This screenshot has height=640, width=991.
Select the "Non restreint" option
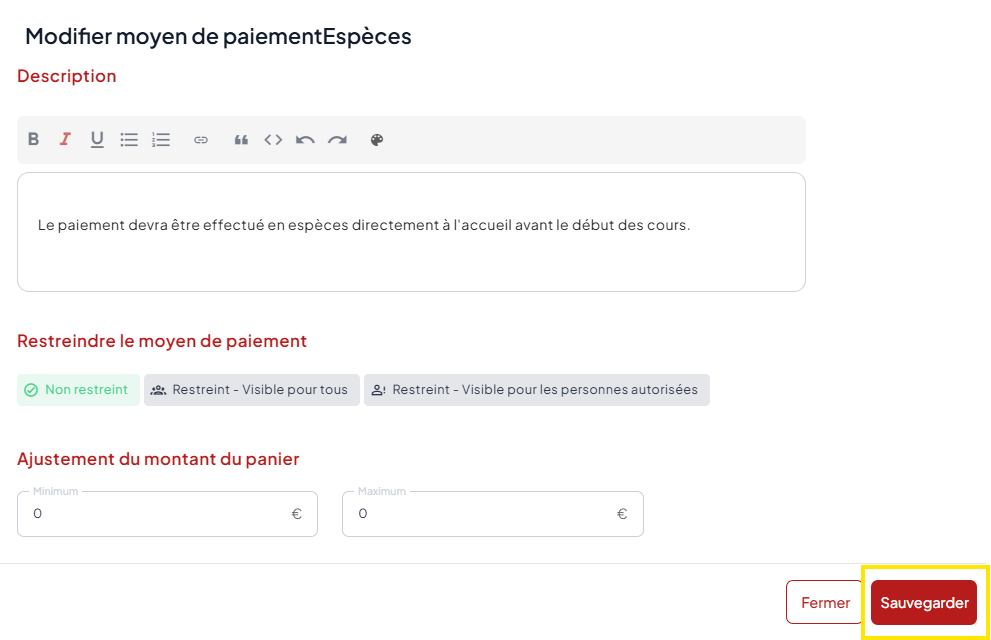(78, 390)
